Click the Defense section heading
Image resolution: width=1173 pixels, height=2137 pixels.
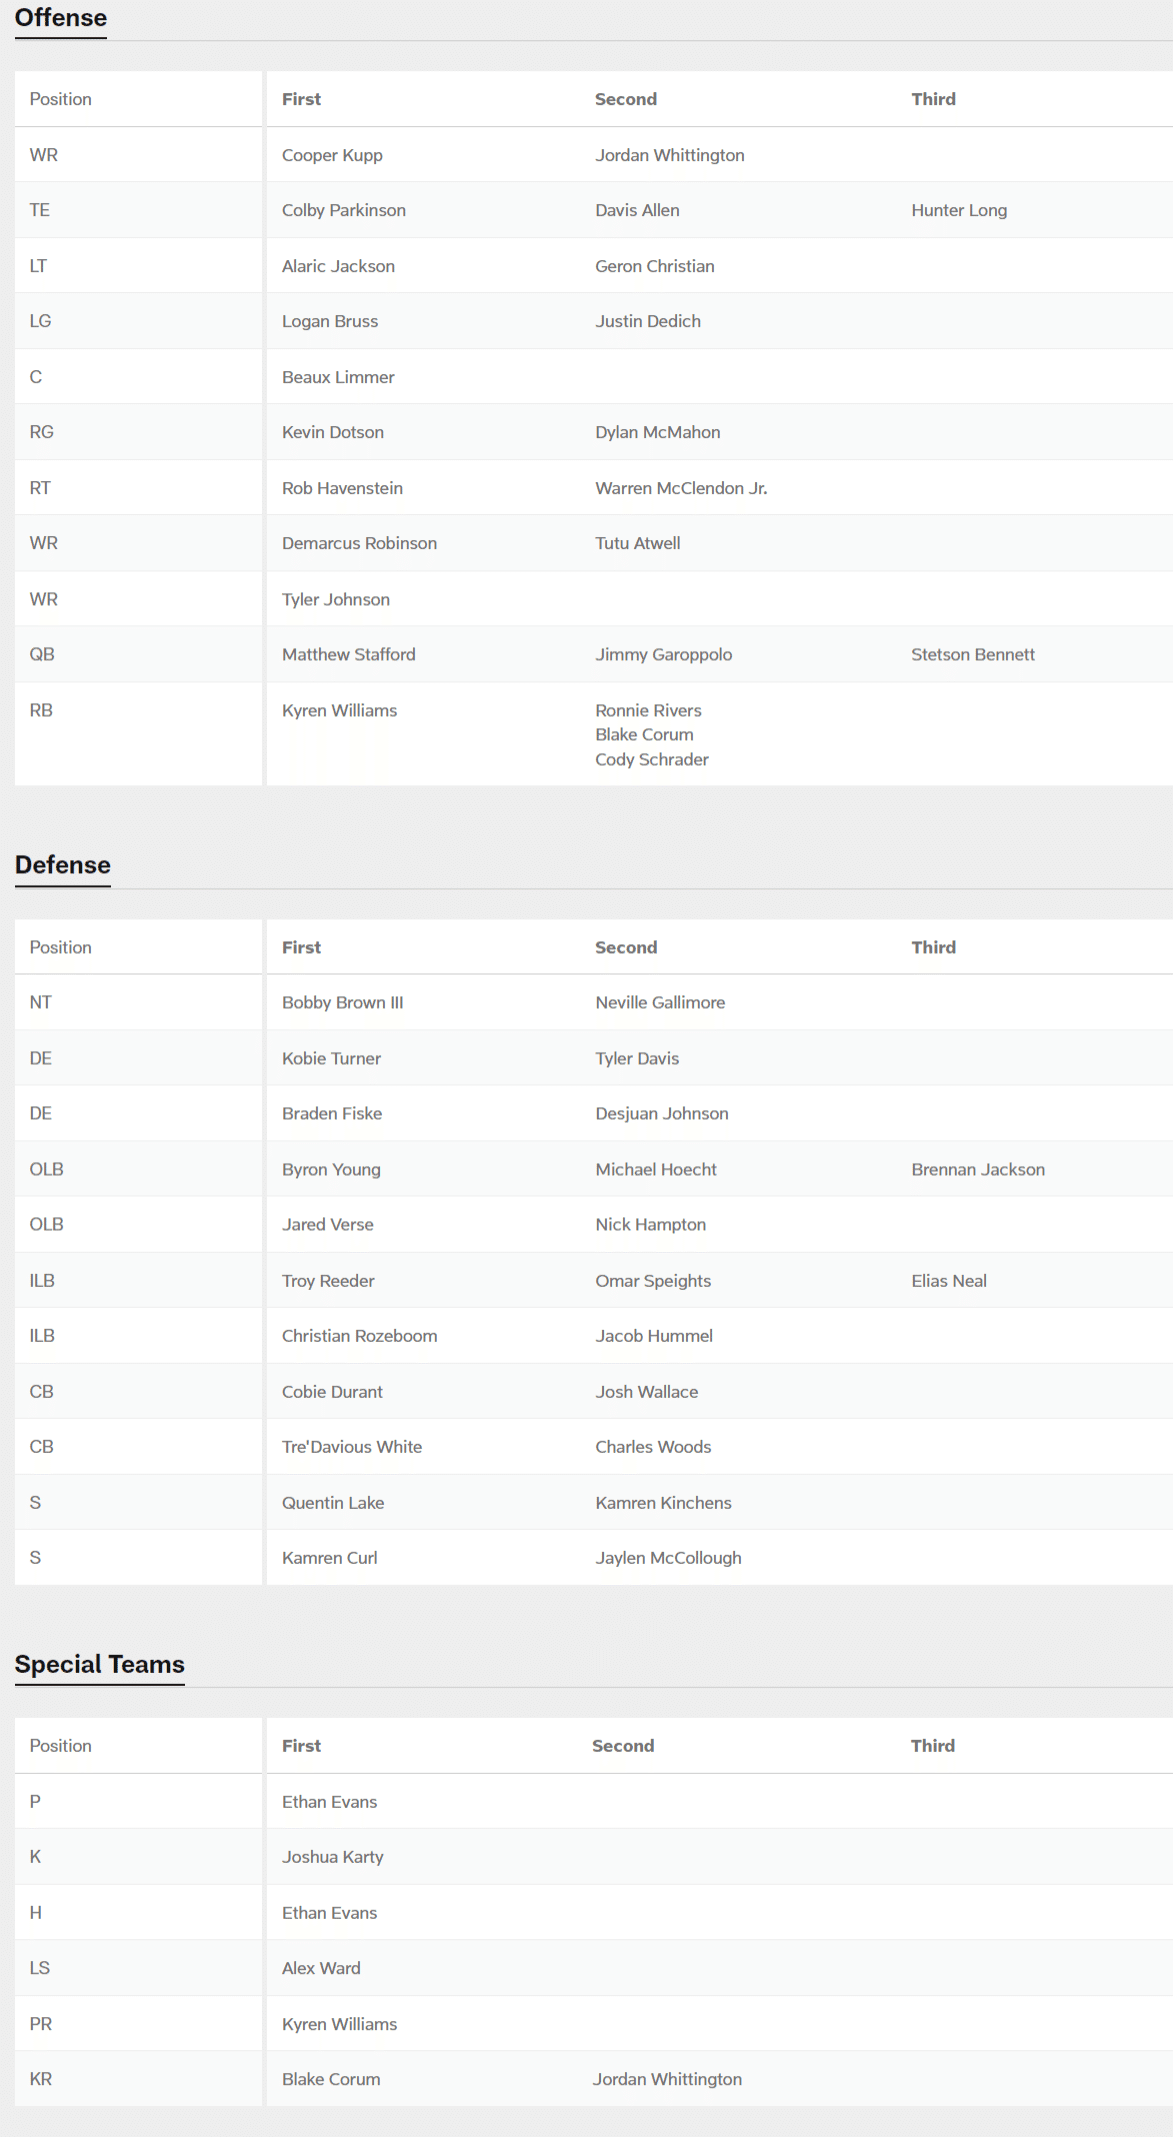click(x=62, y=865)
